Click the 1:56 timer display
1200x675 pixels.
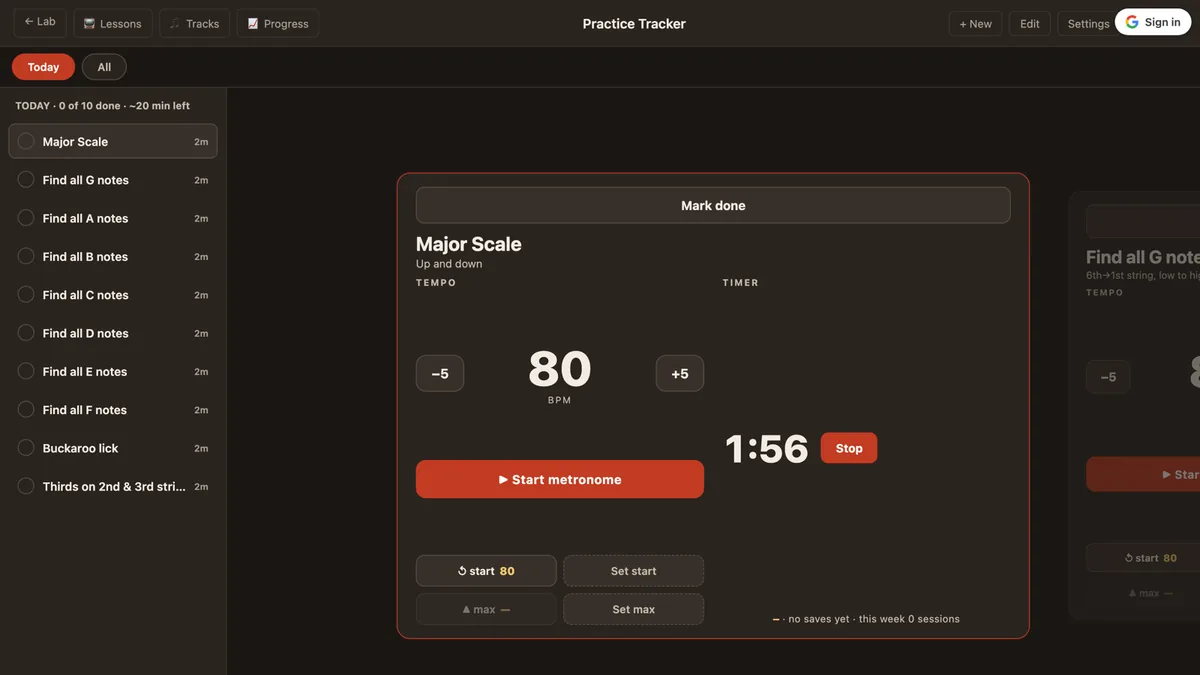(x=767, y=449)
